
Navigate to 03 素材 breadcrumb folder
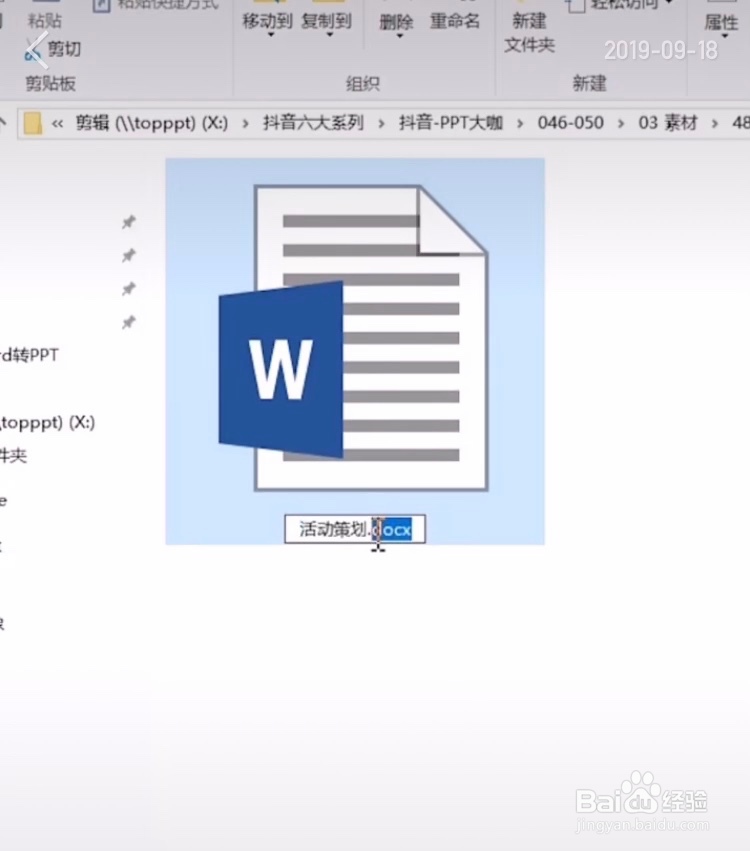coord(668,123)
